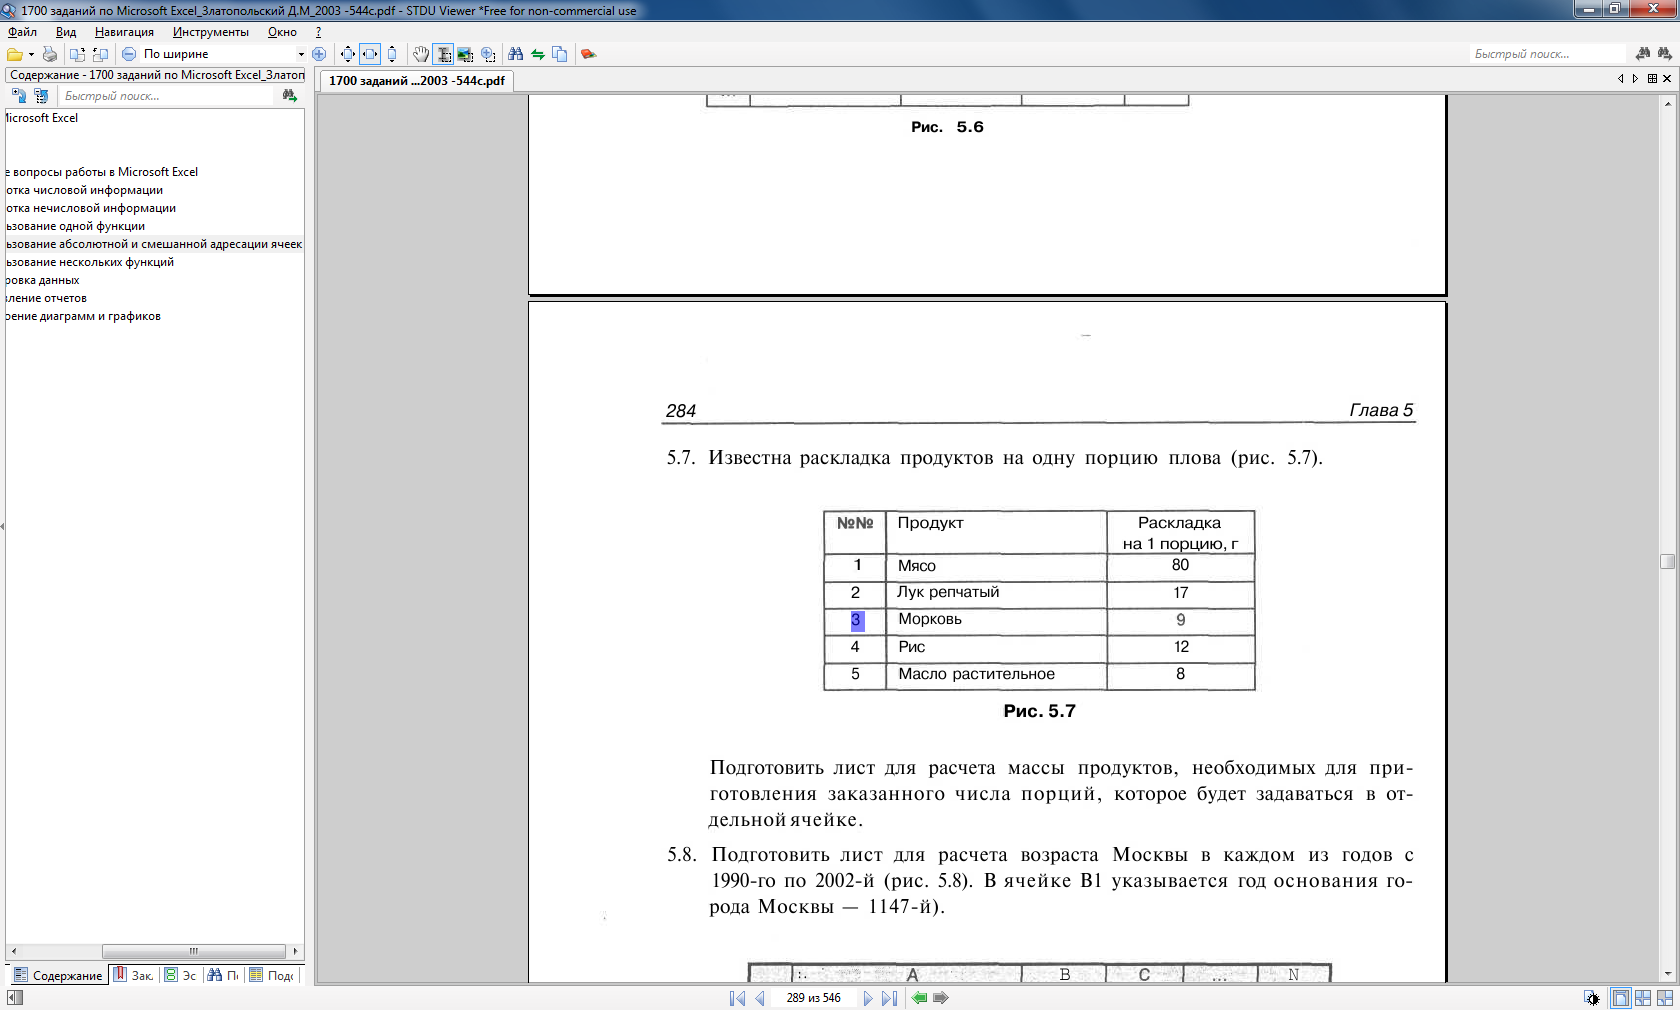Screen dimensions: 1680x1010
Task: Click the document vertical scrollbar thumb
Action: (x=1667, y=561)
